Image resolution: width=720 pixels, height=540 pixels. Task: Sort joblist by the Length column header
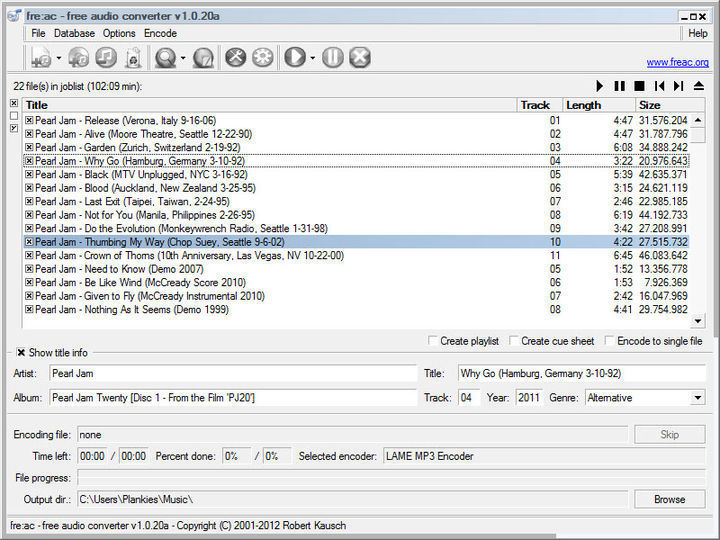(599, 105)
